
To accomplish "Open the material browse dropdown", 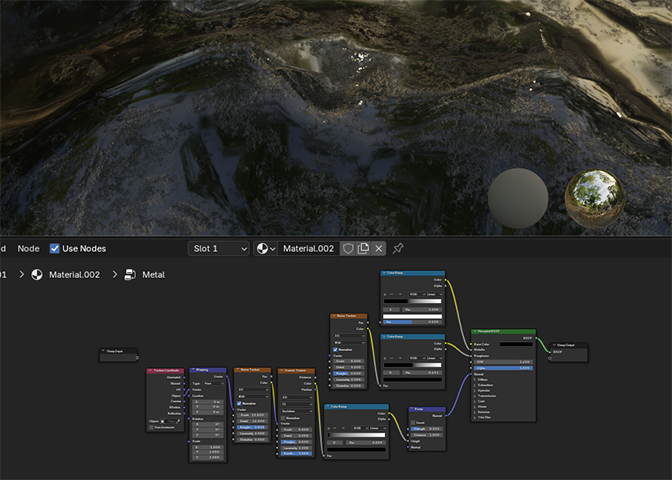I will pyautogui.click(x=266, y=248).
